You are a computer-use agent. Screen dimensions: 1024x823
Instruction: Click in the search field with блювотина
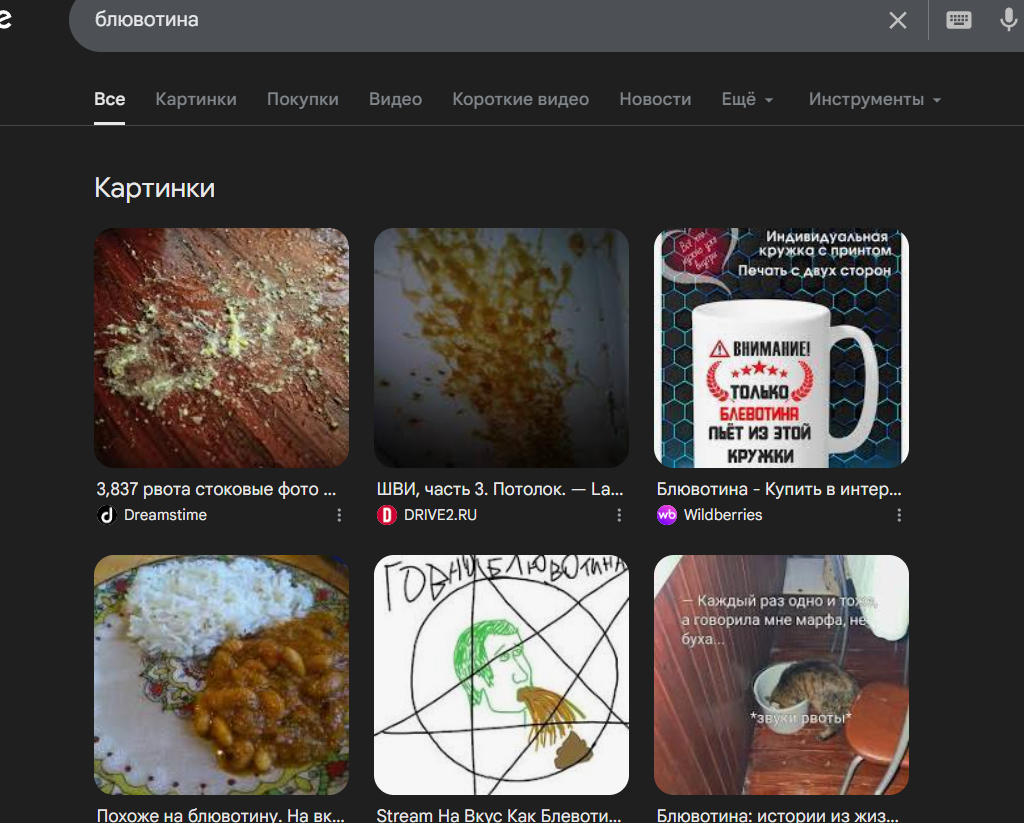(x=450, y=20)
